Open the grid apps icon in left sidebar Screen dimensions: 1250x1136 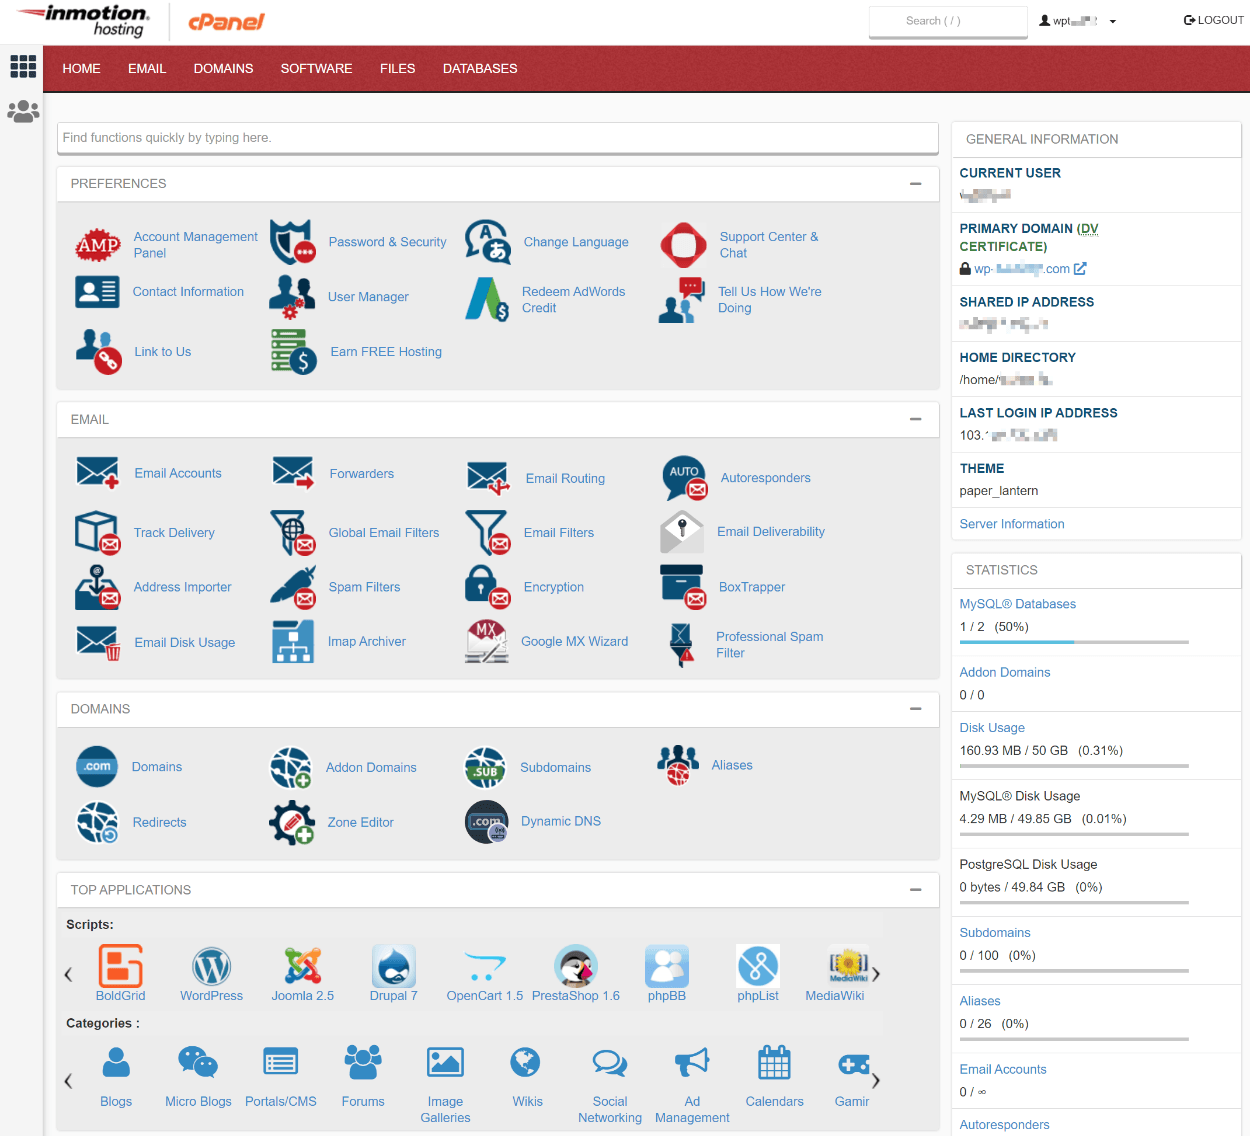[23, 66]
